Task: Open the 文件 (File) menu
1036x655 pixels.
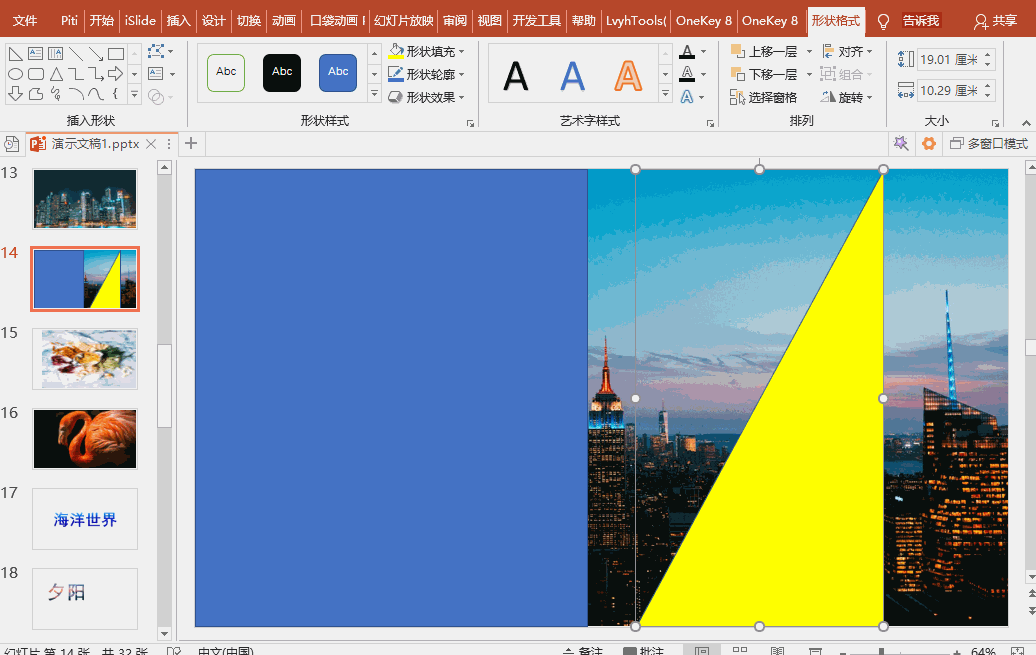Action: [x=25, y=21]
